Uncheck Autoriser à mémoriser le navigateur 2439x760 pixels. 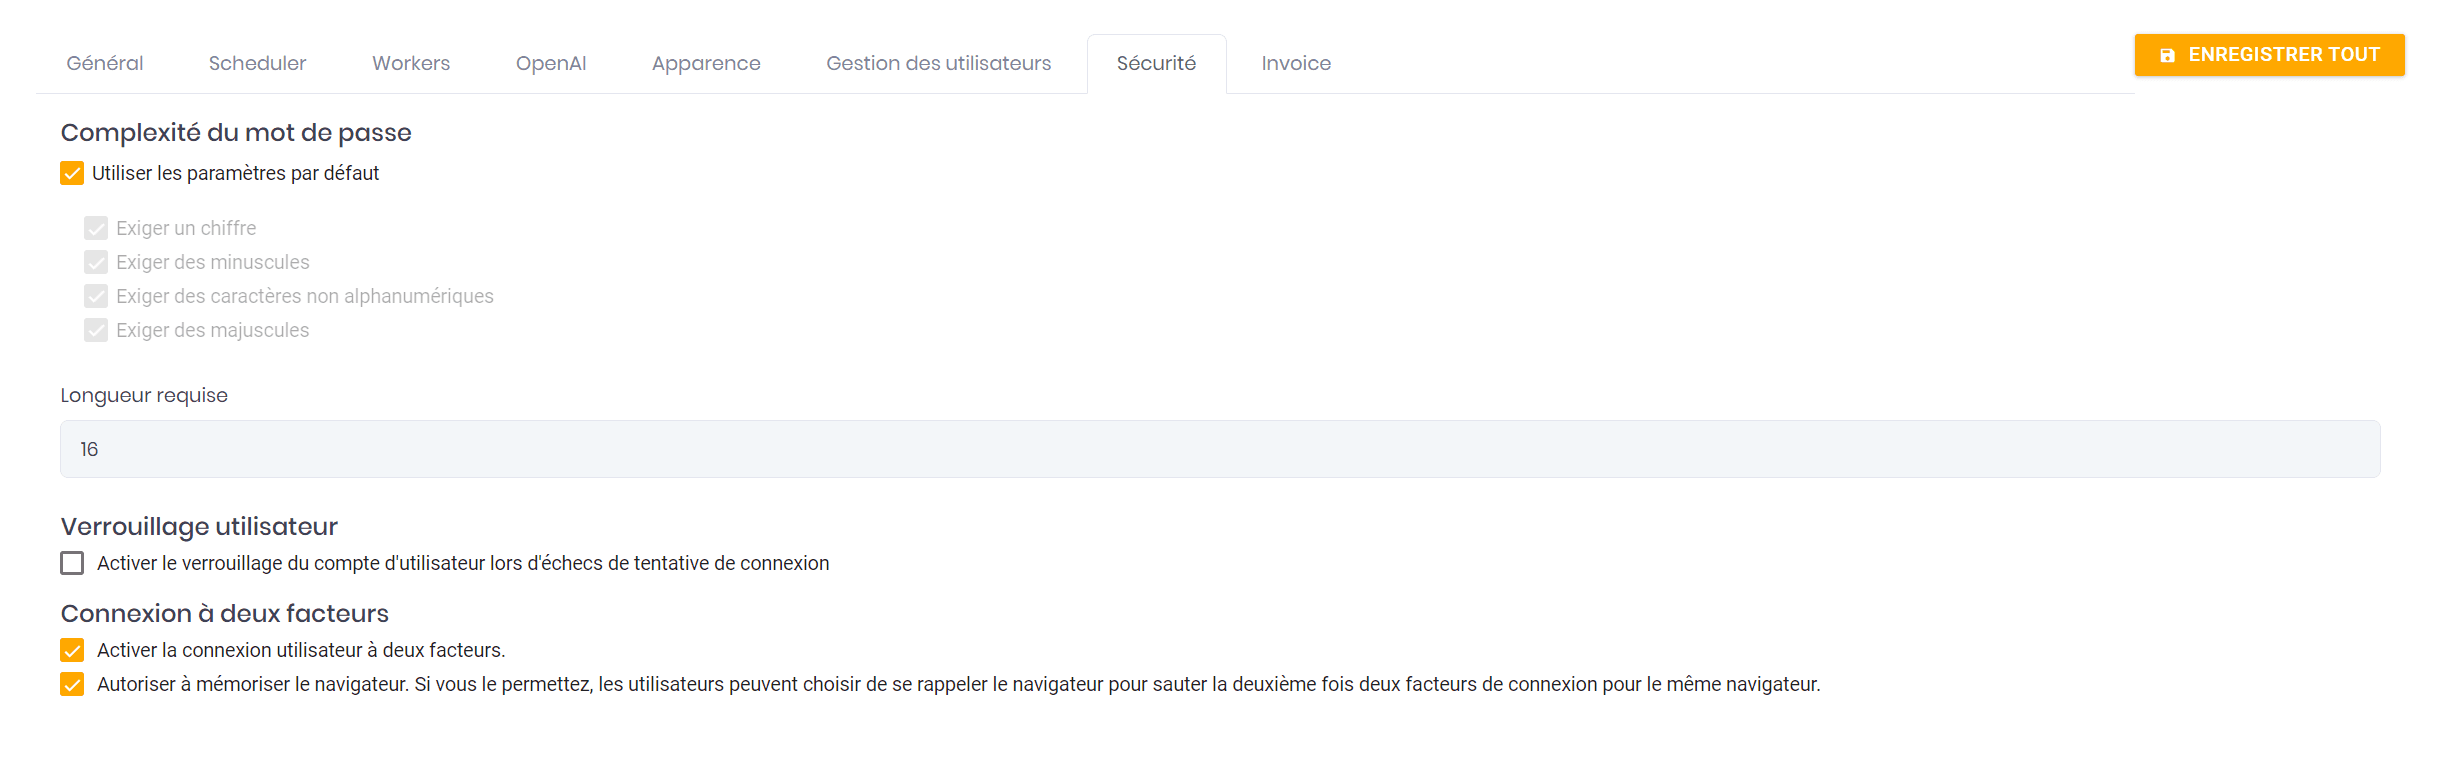pos(72,684)
